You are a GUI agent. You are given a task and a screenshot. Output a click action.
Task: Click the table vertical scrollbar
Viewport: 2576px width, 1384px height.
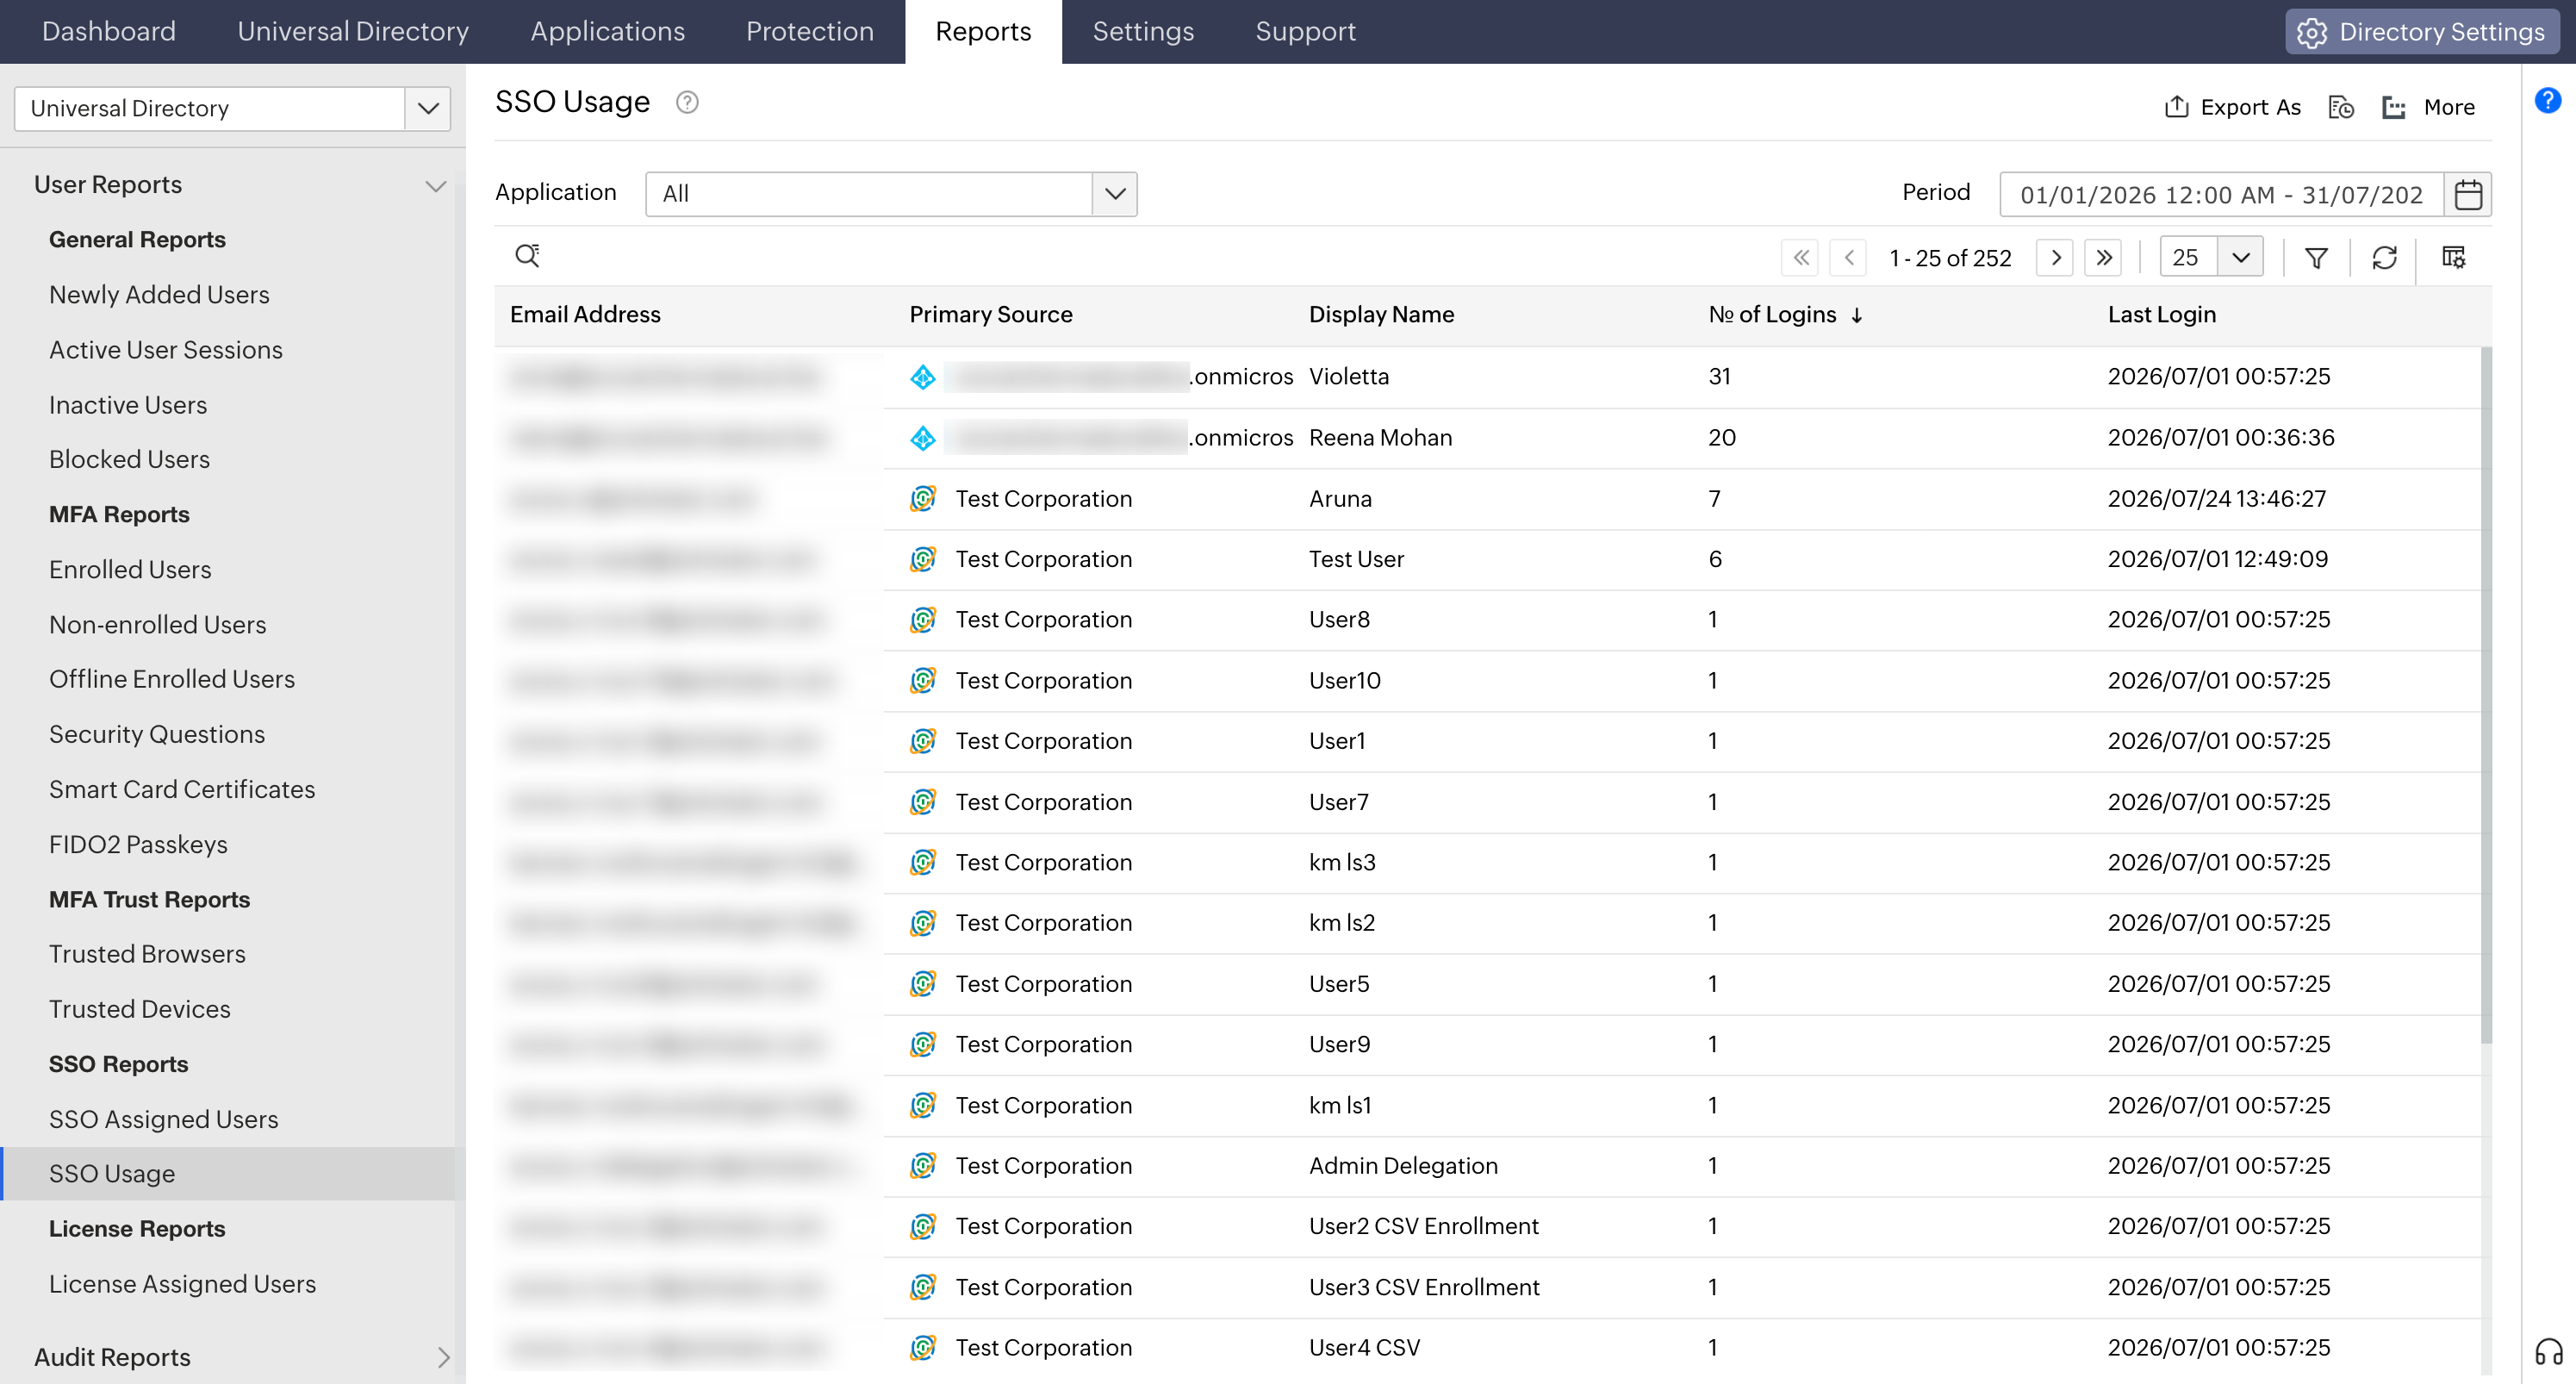coord(2486,695)
